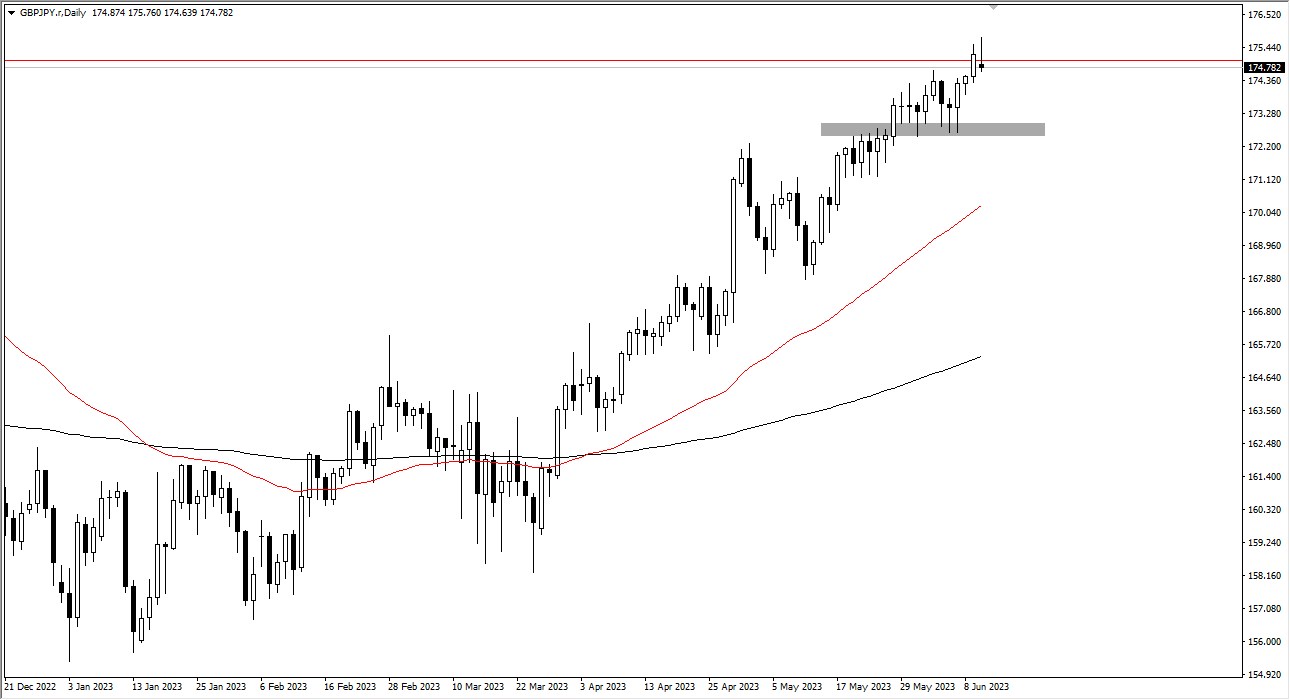This screenshot has width=1290, height=700.
Task: Click the 21 Dec 2022 date label
Action: pyautogui.click(x=30, y=687)
